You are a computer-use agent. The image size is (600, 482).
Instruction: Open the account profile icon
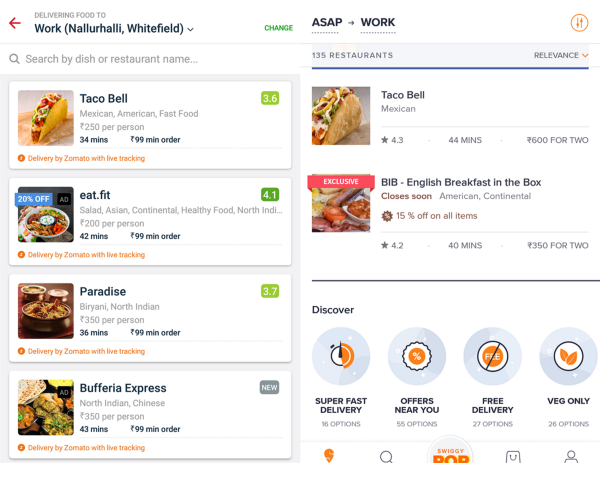(571, 457)
